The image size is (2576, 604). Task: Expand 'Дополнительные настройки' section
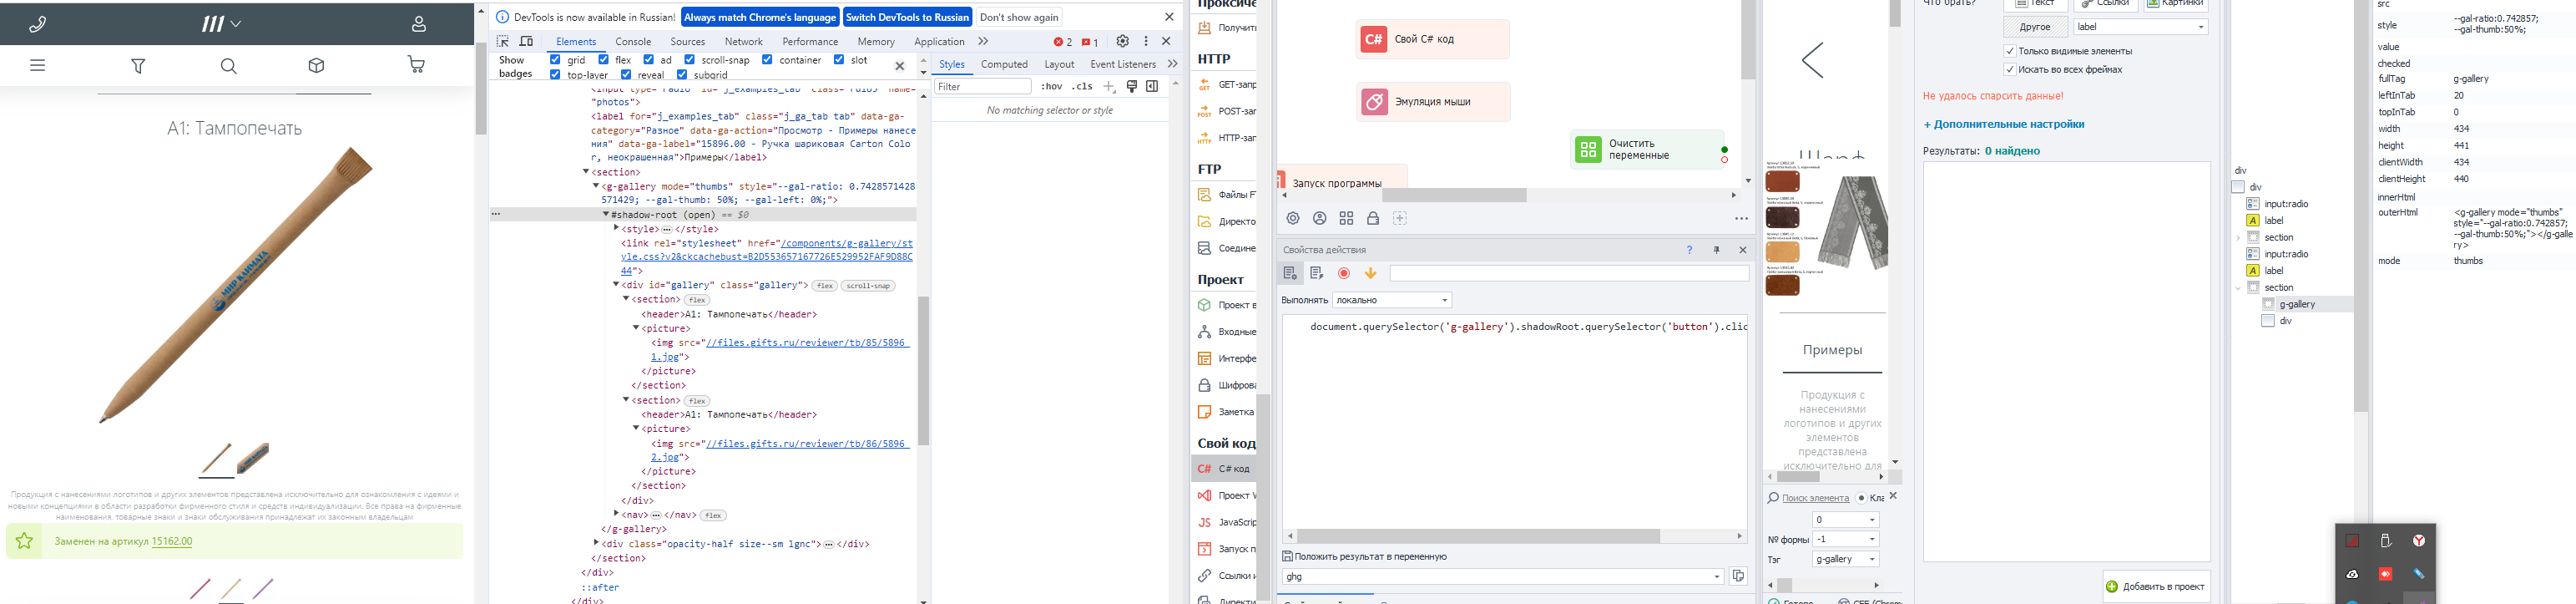(2003, 124)
